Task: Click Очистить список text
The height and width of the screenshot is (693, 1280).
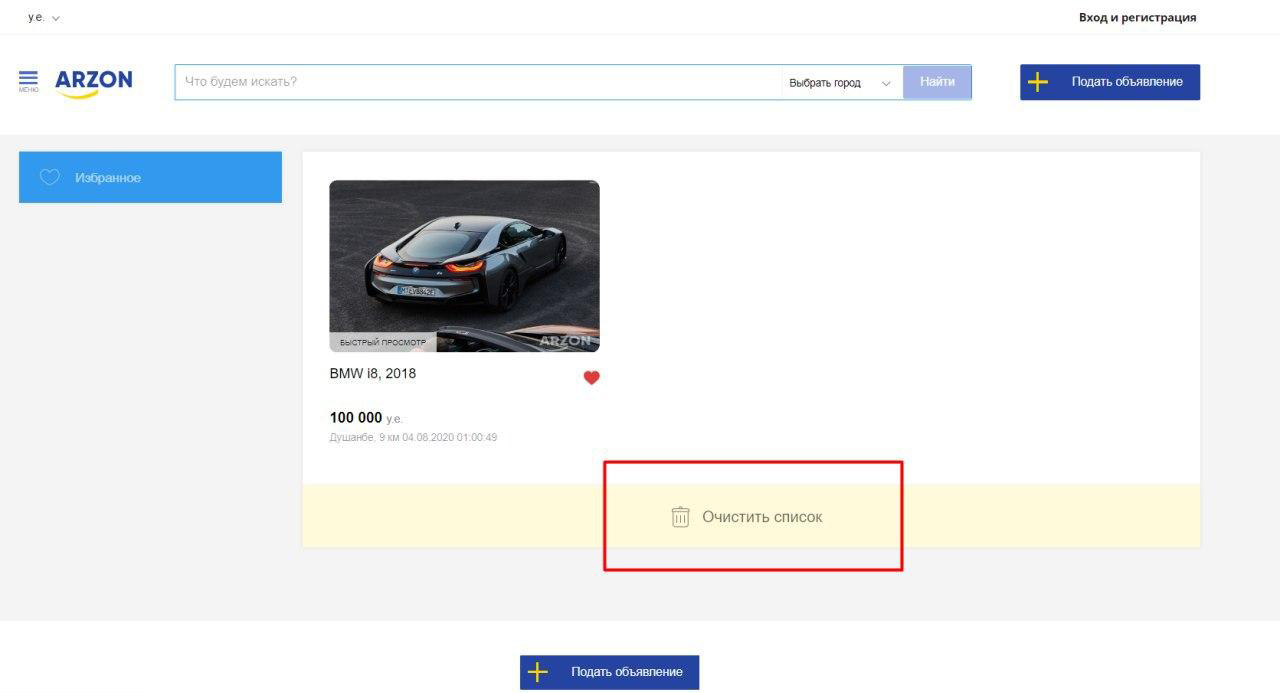Action: point(762,517)
